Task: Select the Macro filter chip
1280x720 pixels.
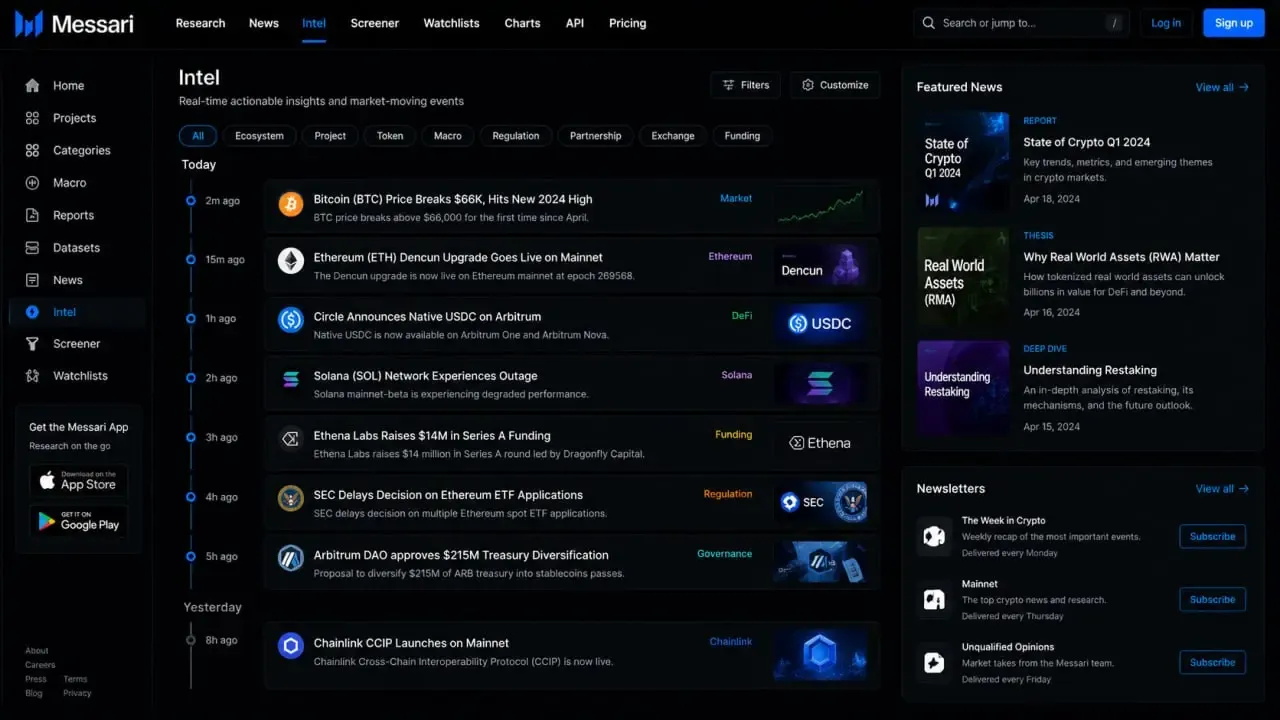Action: (448, 136)
